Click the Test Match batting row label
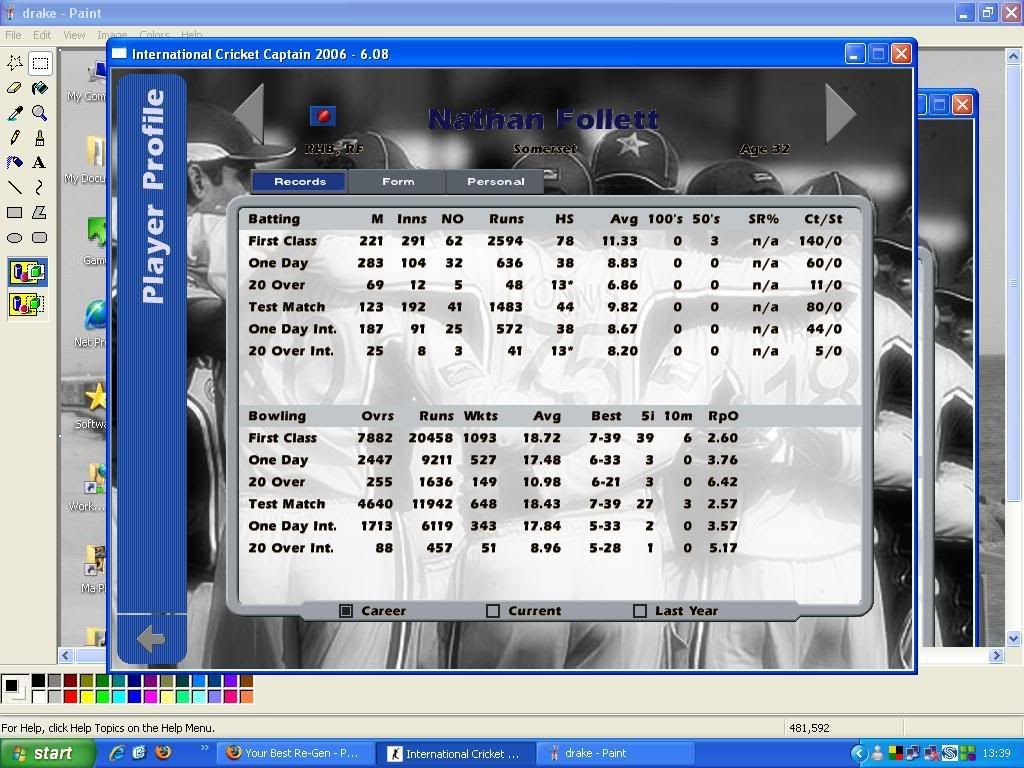 (286, 307)
